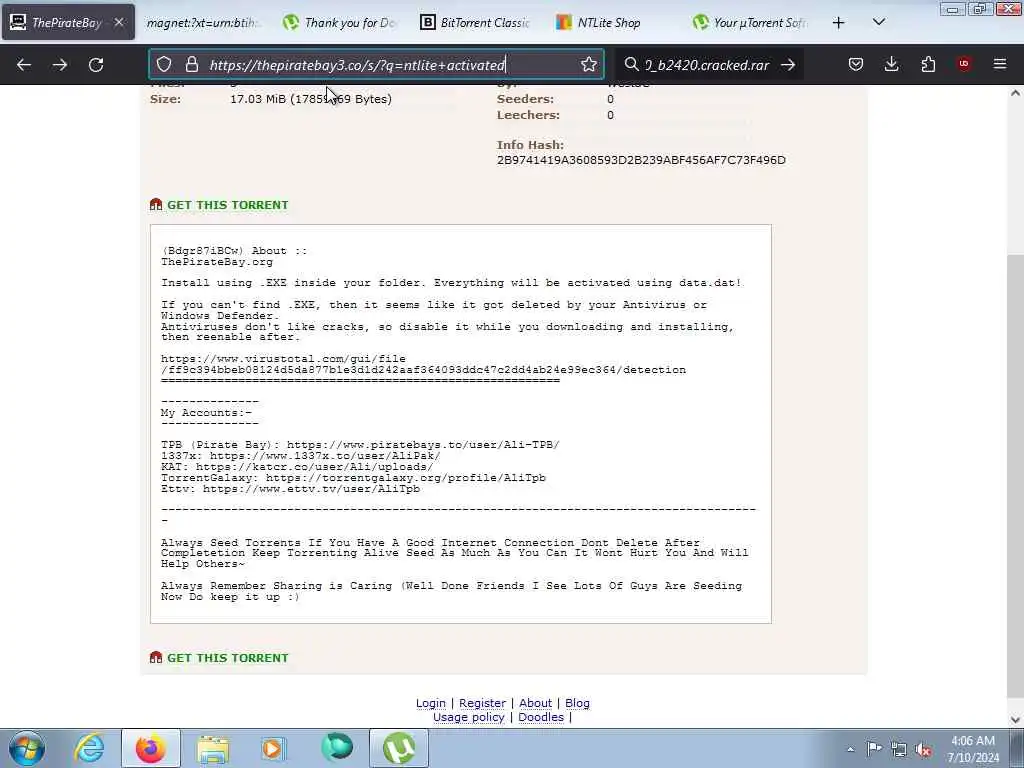Click the lower torrent magnet icon

[156, 658]
